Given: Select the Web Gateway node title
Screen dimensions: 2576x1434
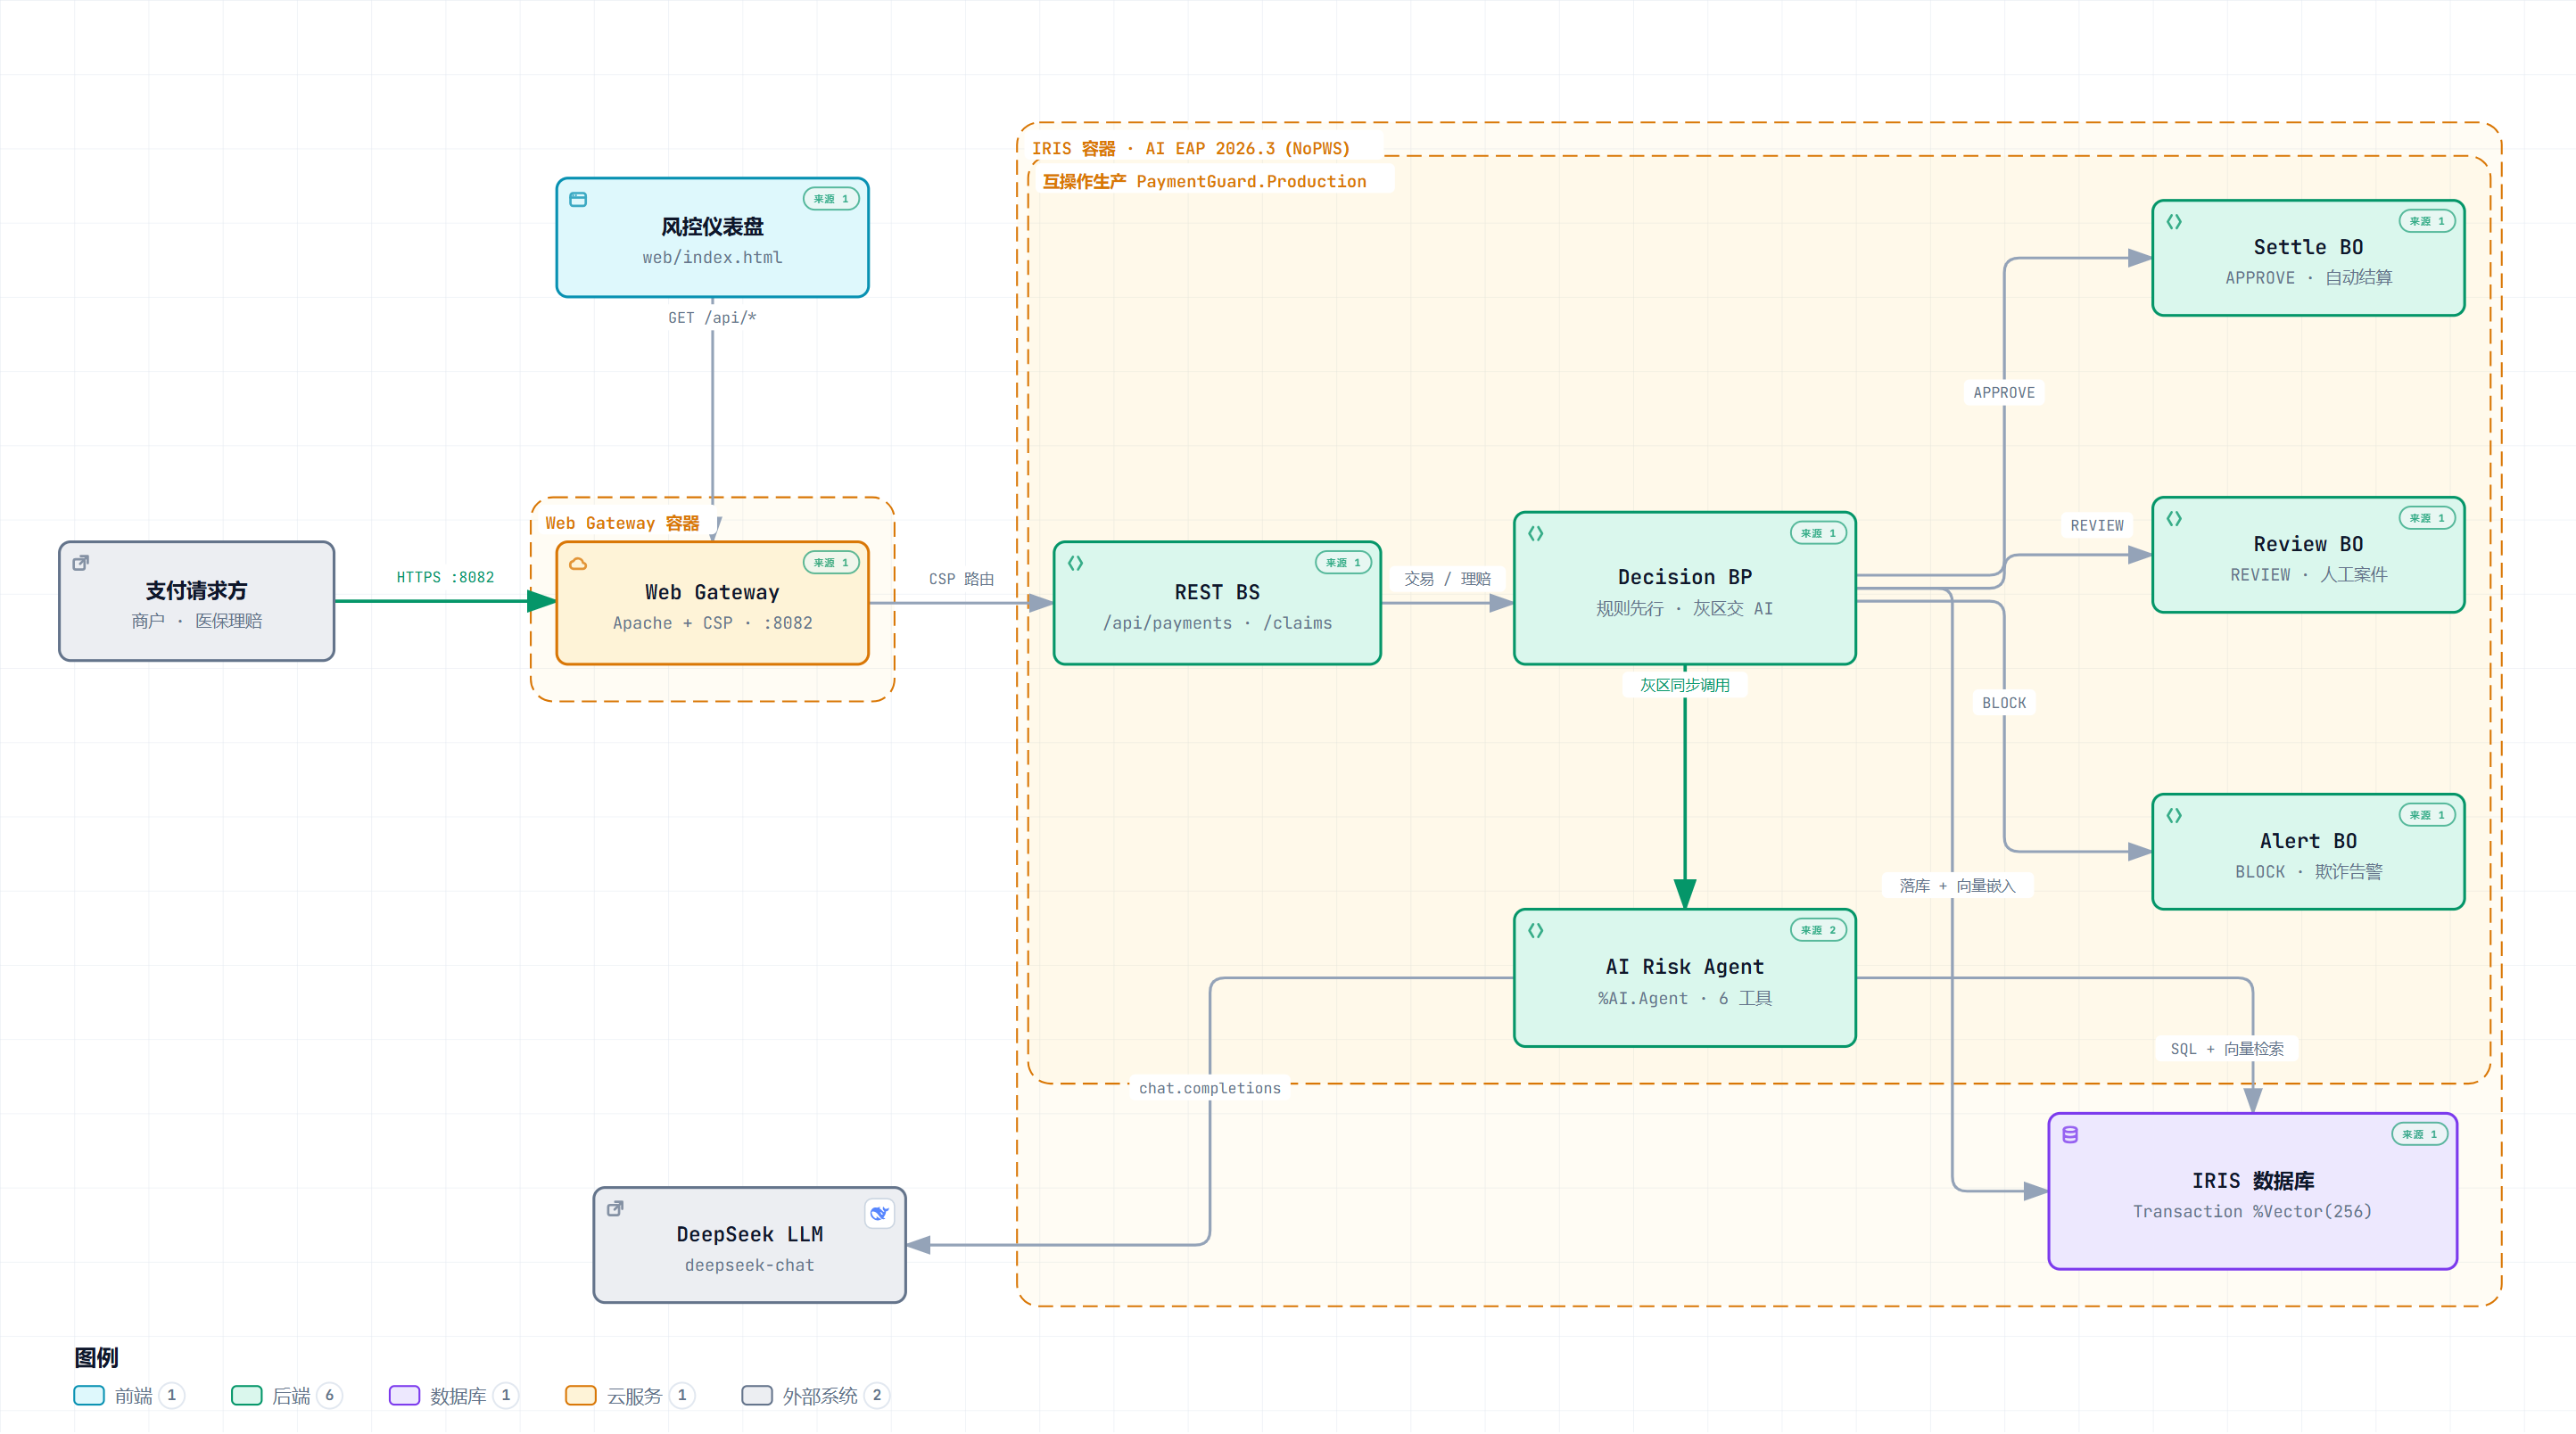Looking at the screenshot, I should pos(712,592).
